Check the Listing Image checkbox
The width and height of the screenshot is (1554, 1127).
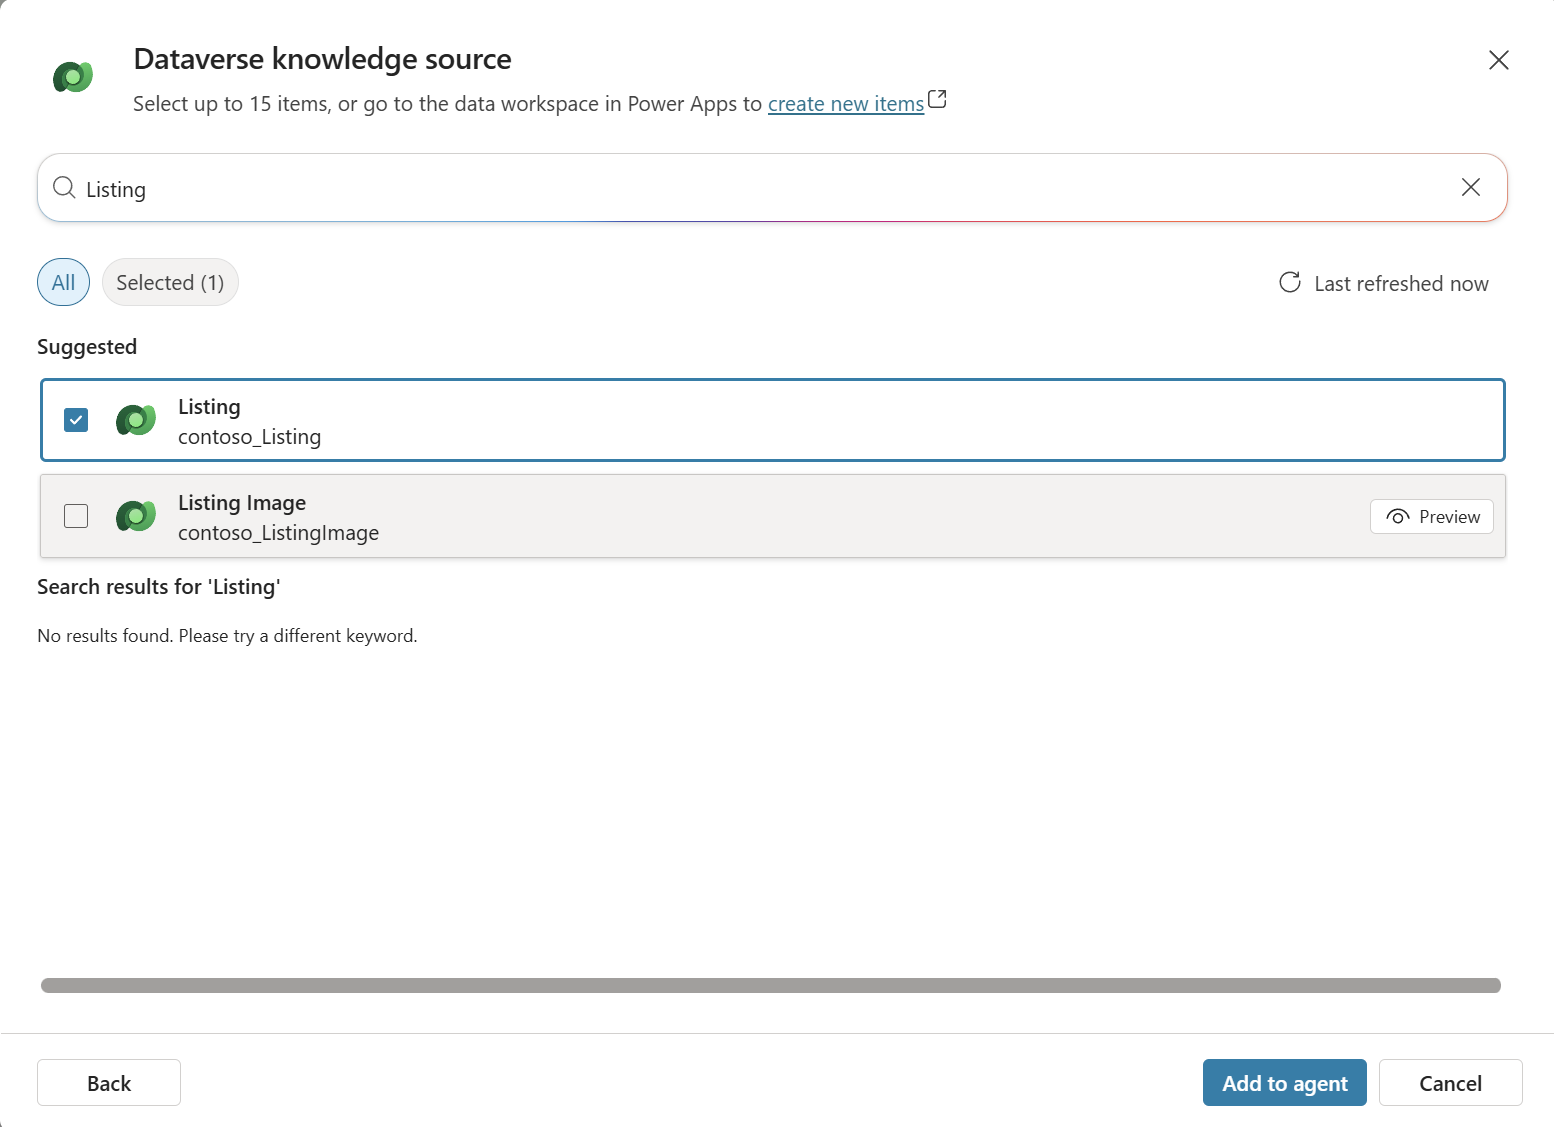tap(75, 516)
